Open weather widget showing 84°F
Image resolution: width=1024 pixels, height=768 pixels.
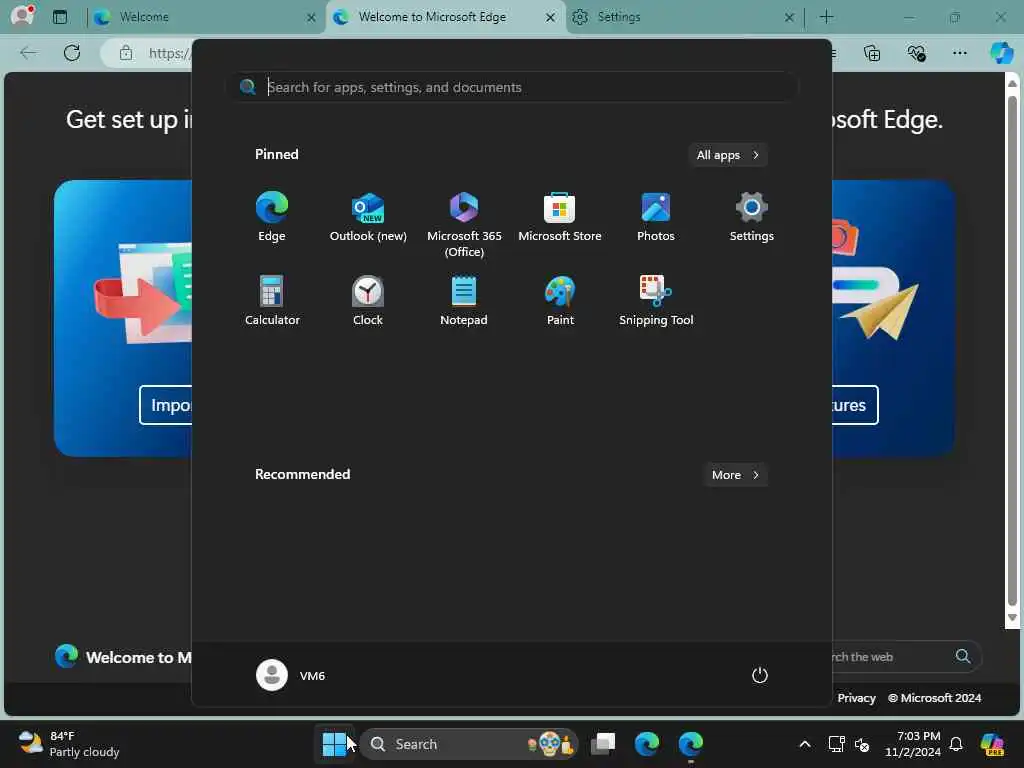69,744
